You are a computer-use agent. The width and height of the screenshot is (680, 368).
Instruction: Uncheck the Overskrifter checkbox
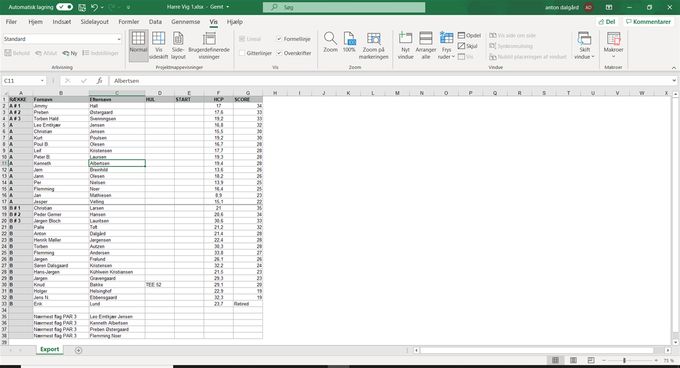tap(279, 53)
